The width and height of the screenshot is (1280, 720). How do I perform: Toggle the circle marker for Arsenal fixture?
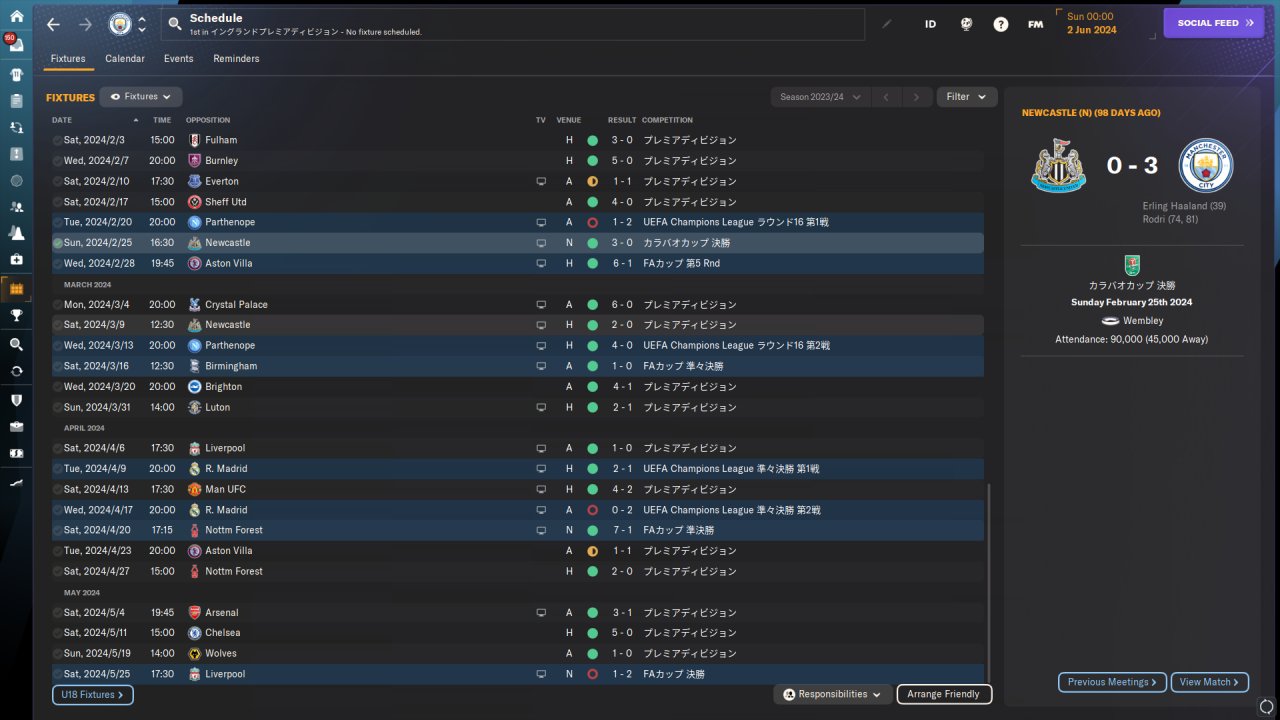58,612
